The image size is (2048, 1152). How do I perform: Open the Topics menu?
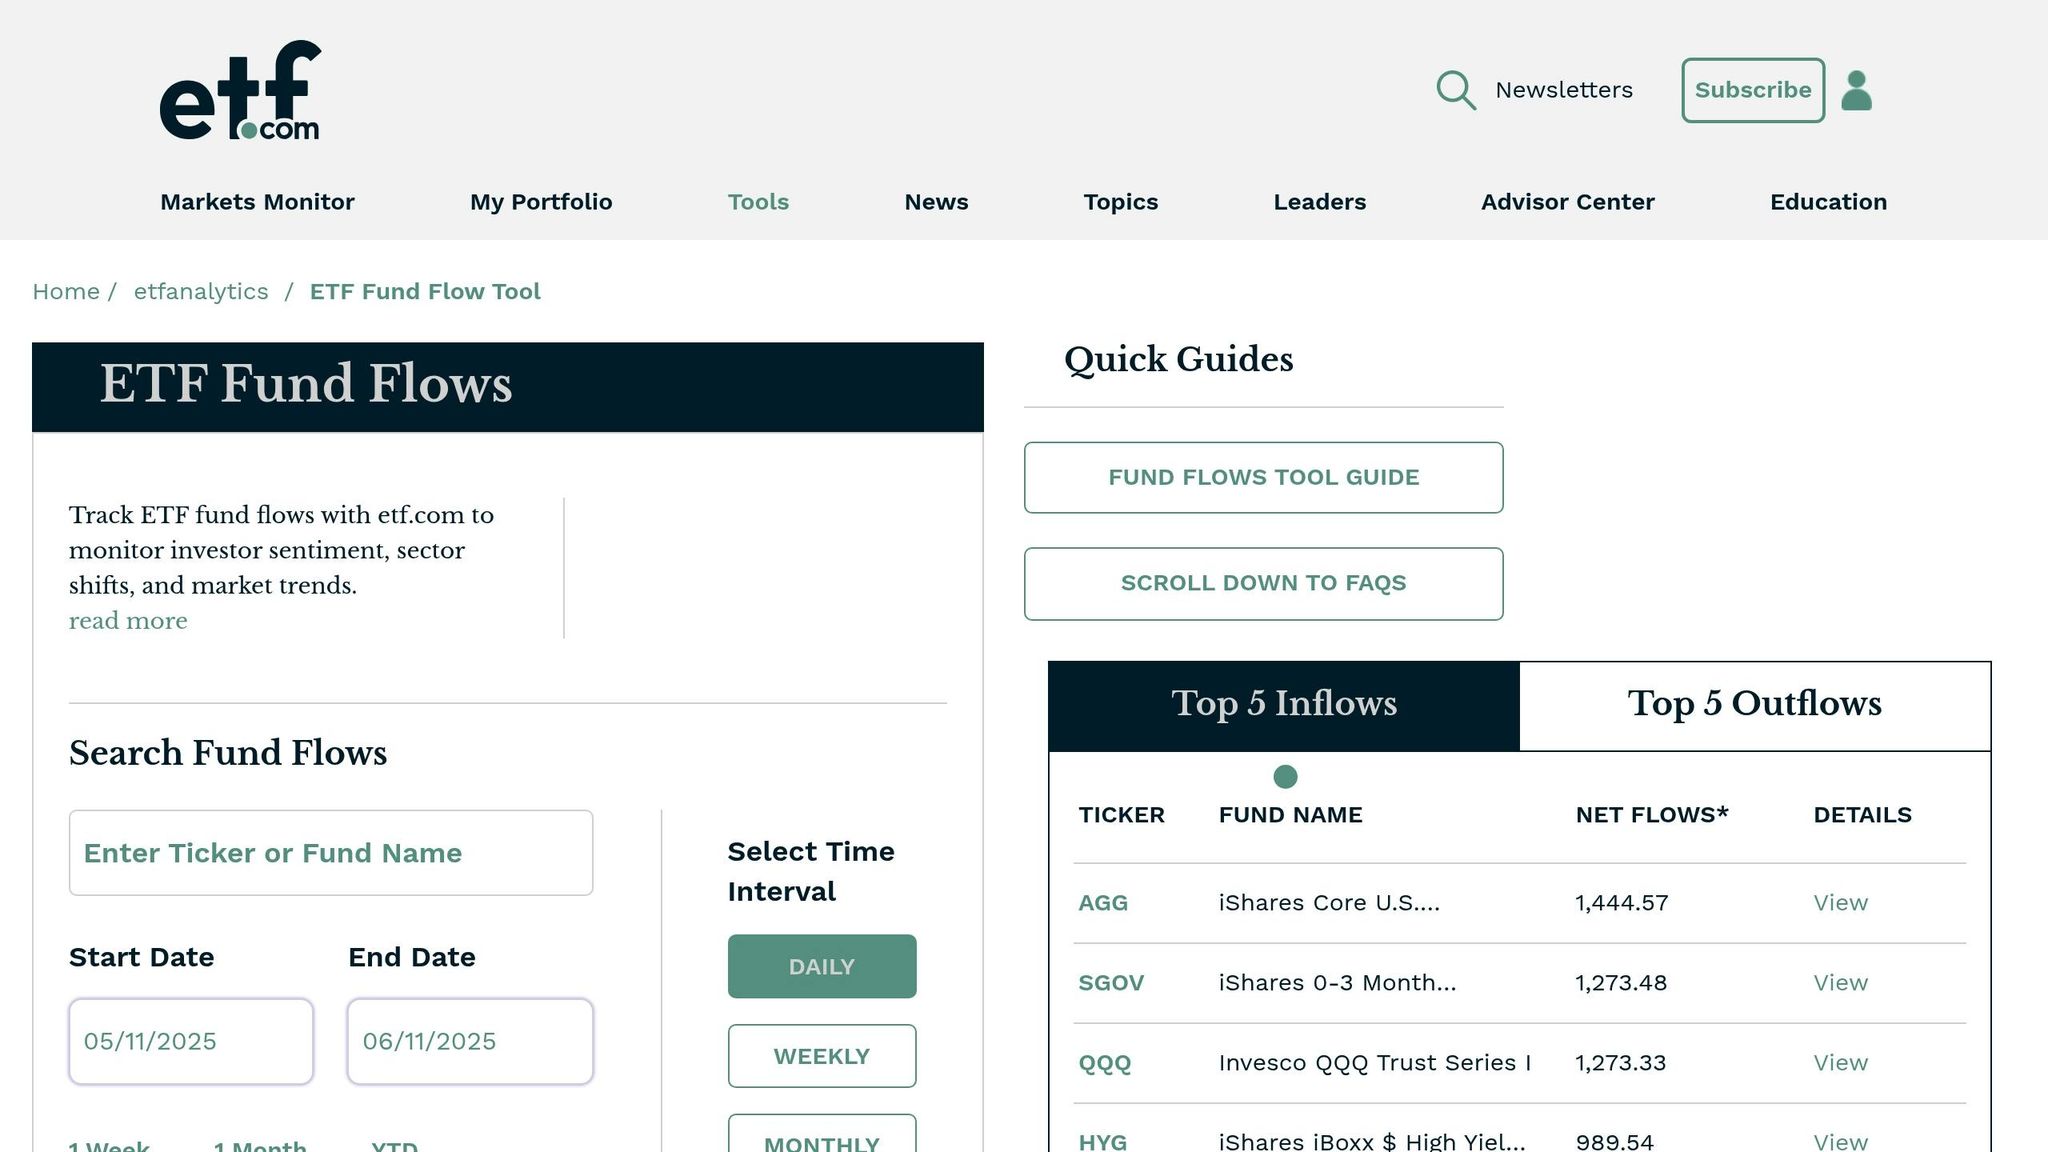[x=1120, y=202]
